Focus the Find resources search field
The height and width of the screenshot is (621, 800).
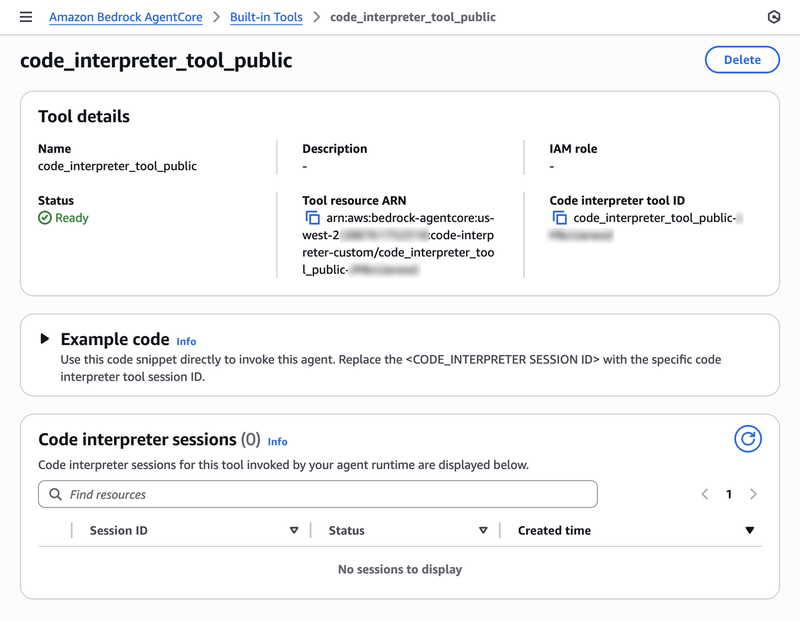pyautogui.click(x=318, y=494)
